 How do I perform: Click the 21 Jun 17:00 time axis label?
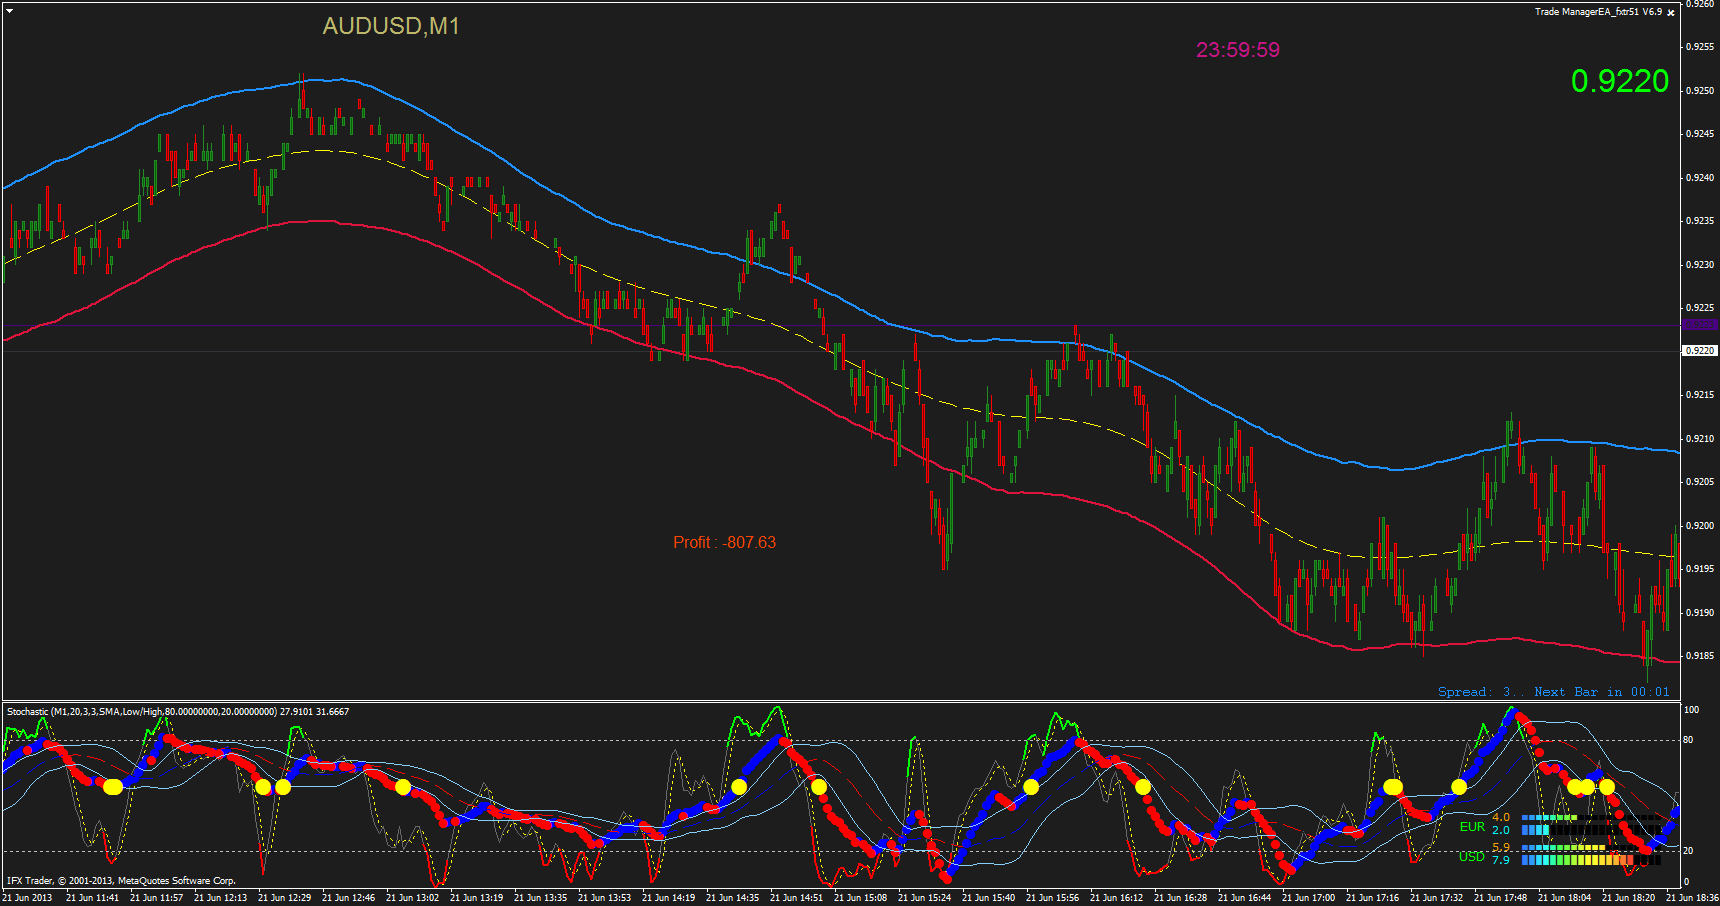(1308, 898)
